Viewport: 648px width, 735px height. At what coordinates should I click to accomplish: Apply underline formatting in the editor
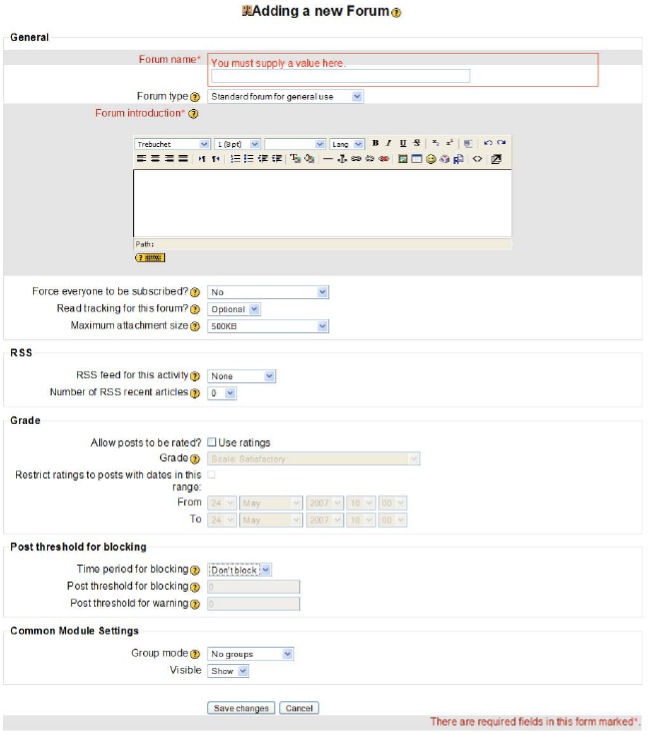click(402, 144)
